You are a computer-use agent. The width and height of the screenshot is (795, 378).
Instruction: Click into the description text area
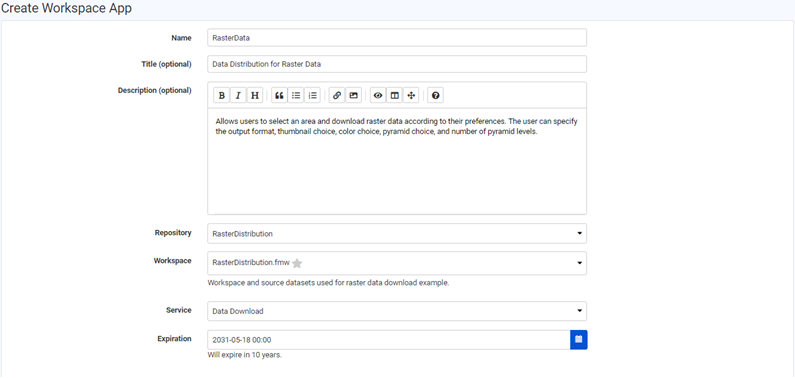[397, 161]
